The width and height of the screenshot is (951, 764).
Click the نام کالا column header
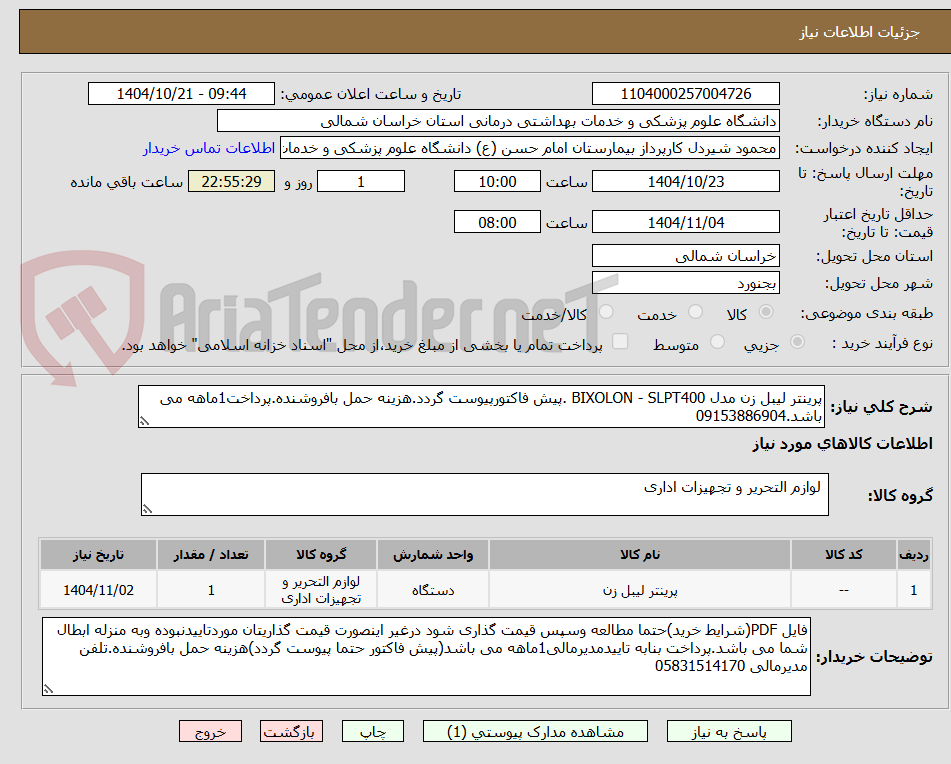pos(640,555)
